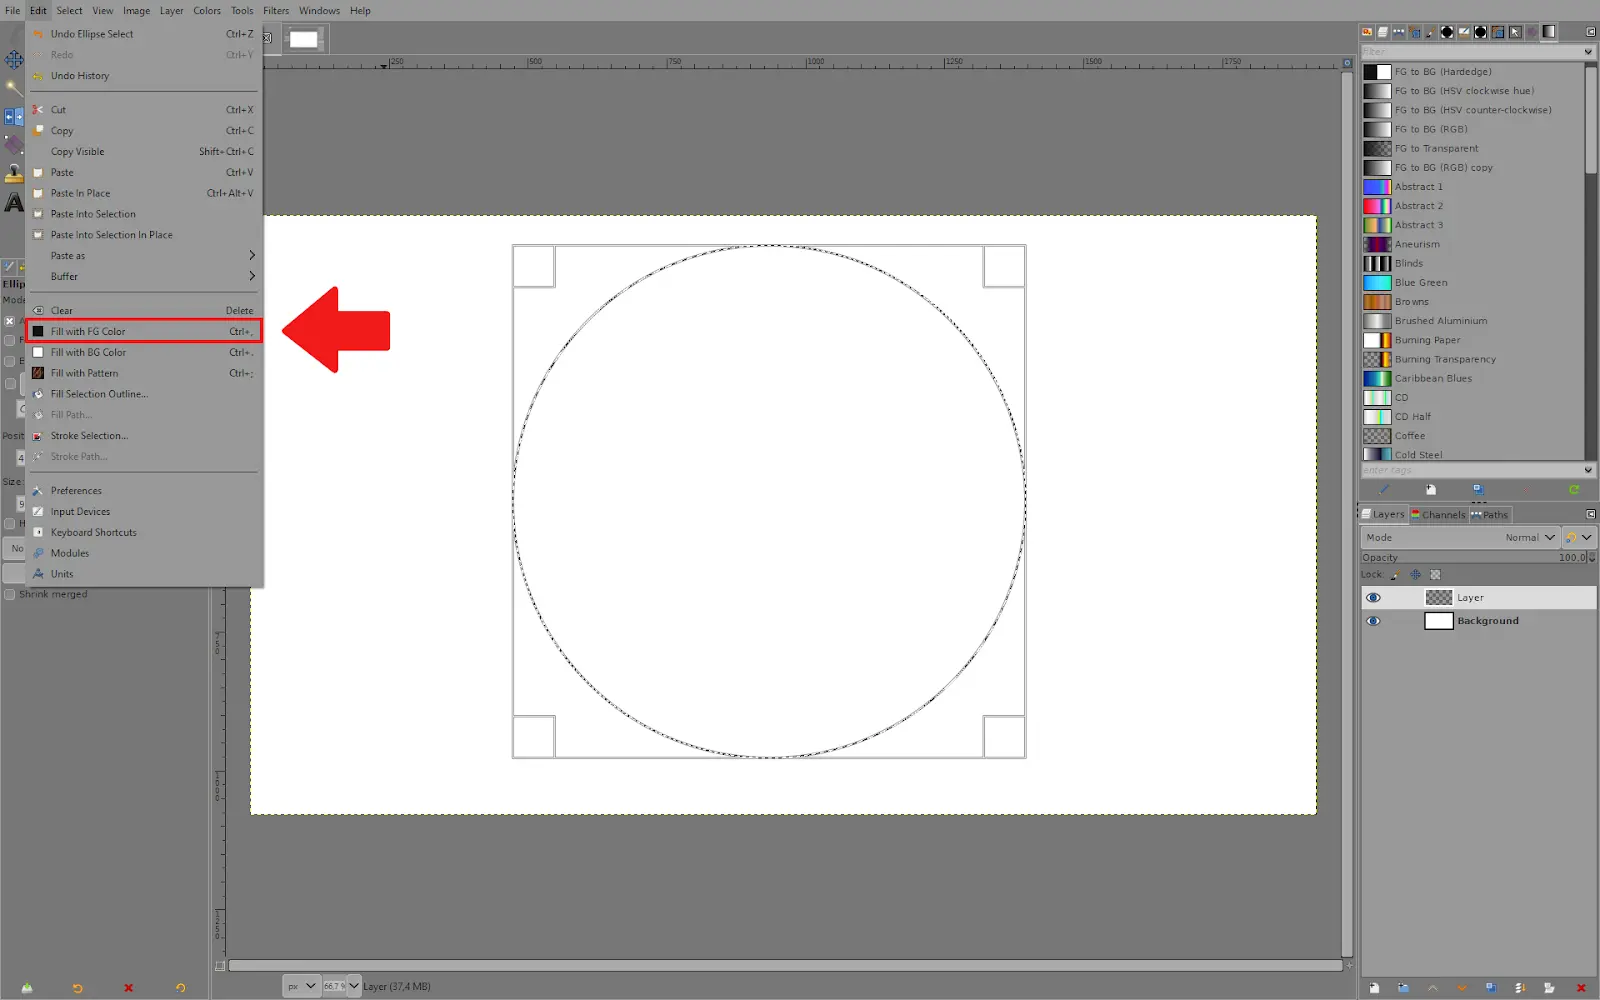The height and width of the screenshot is (1000, 1600).
Task: Toggle the Shrink merged option
Action: tap(10, 593)
